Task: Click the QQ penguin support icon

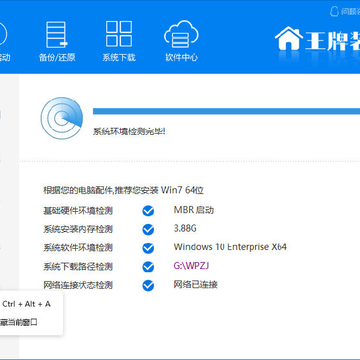Action: click(334, 12)
